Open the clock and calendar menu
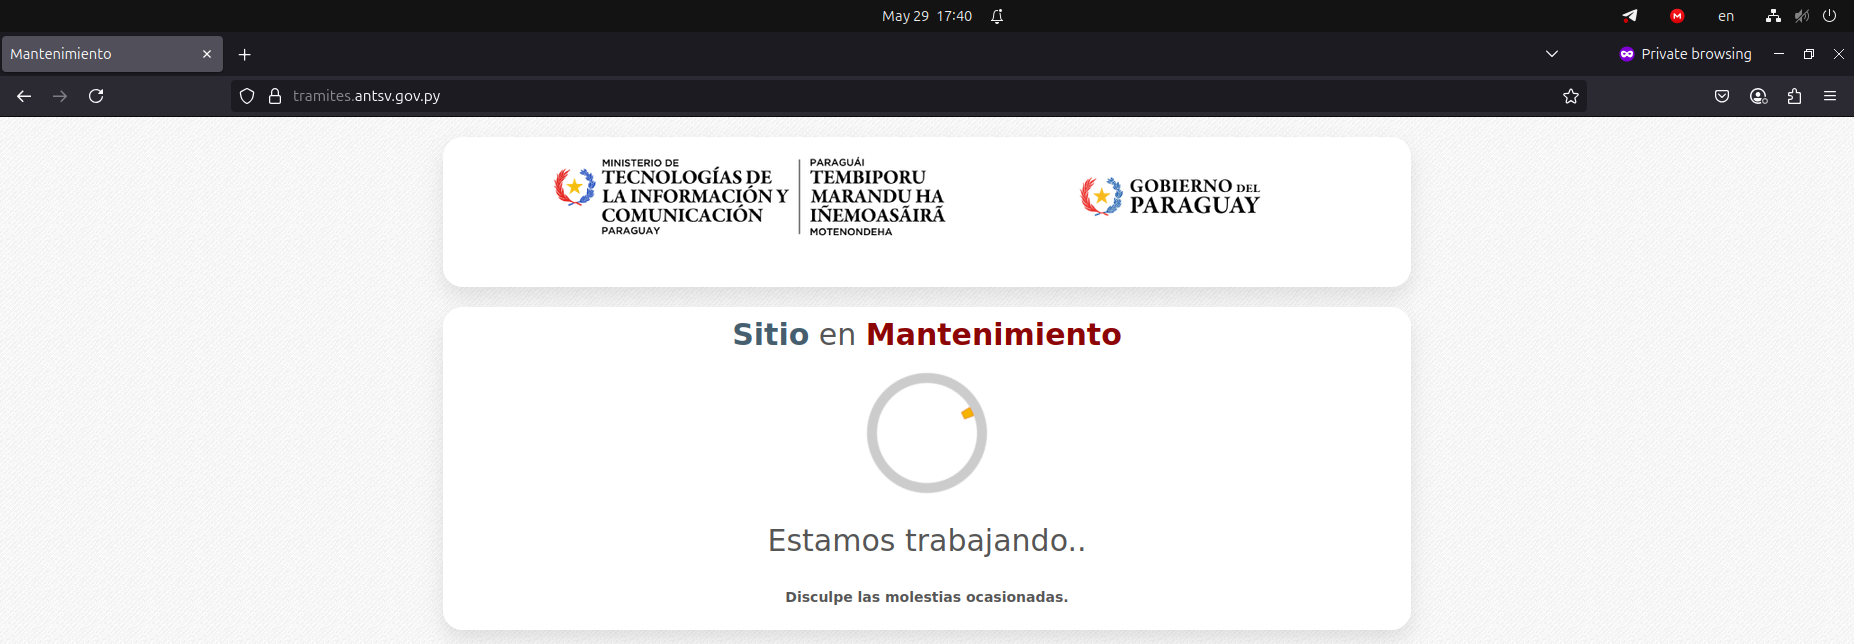This screenshot has height=644, width=1854. coord(927,16)
